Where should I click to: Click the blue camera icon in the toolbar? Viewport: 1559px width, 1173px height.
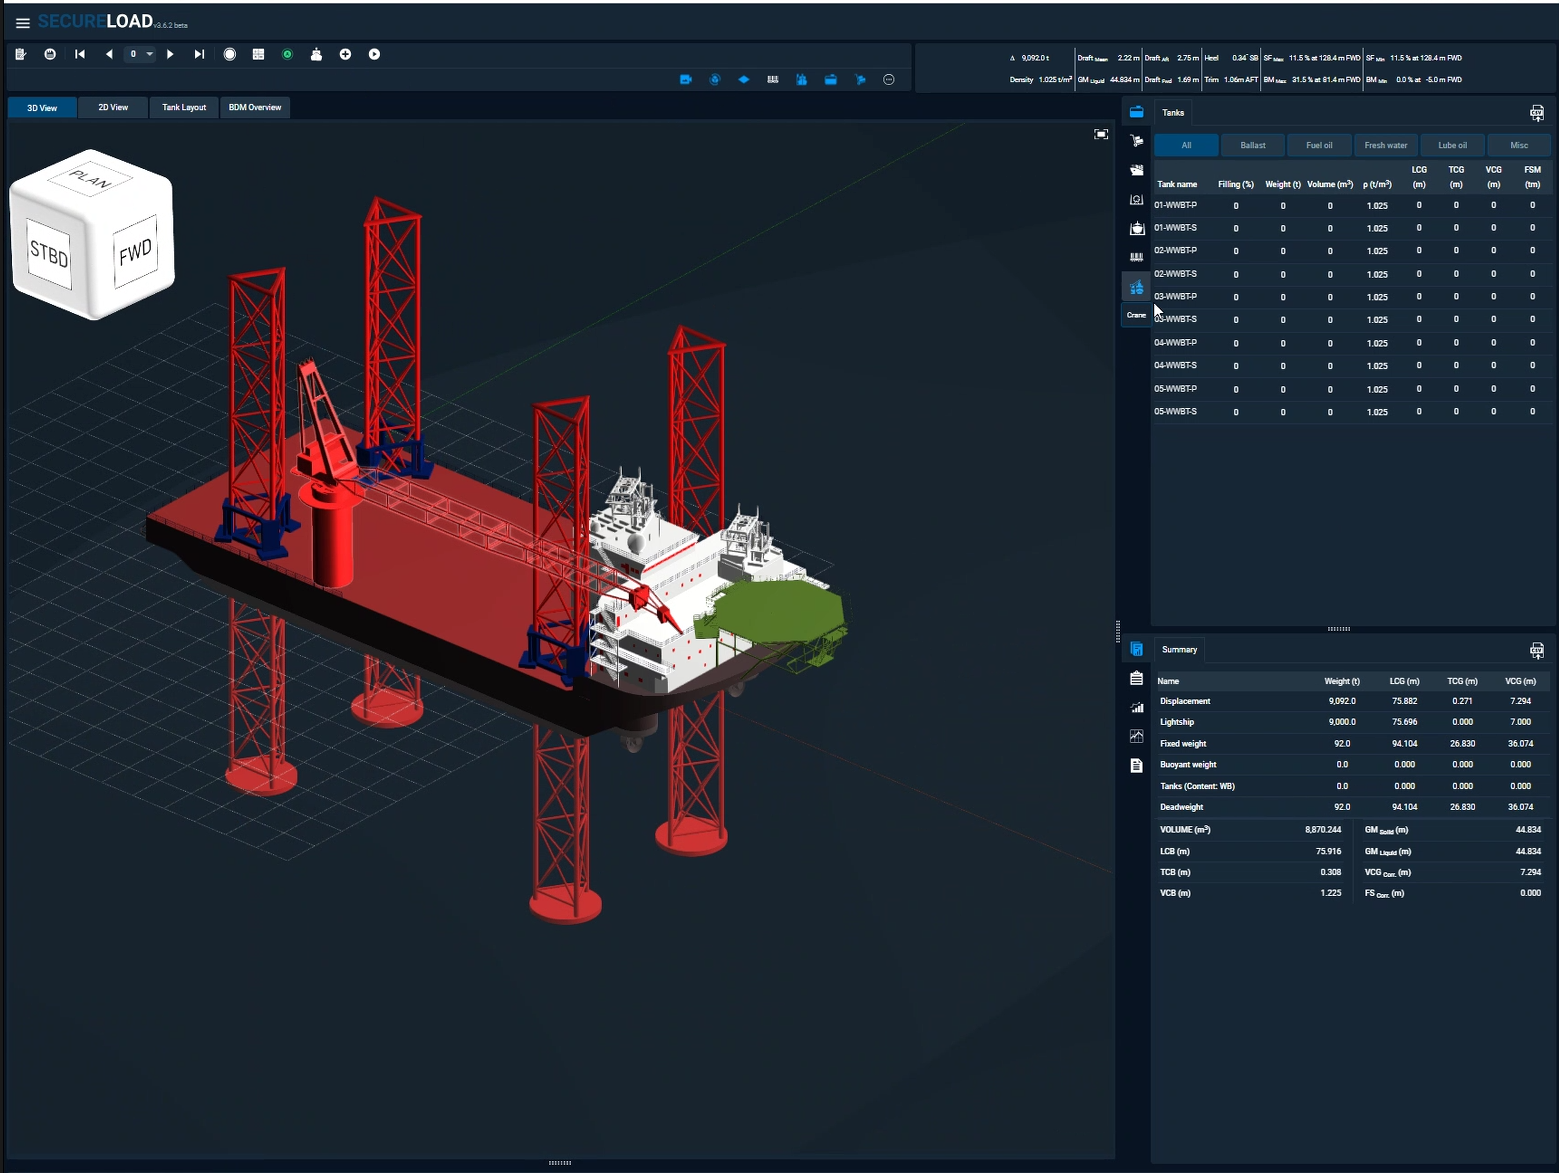click(686, 80)
